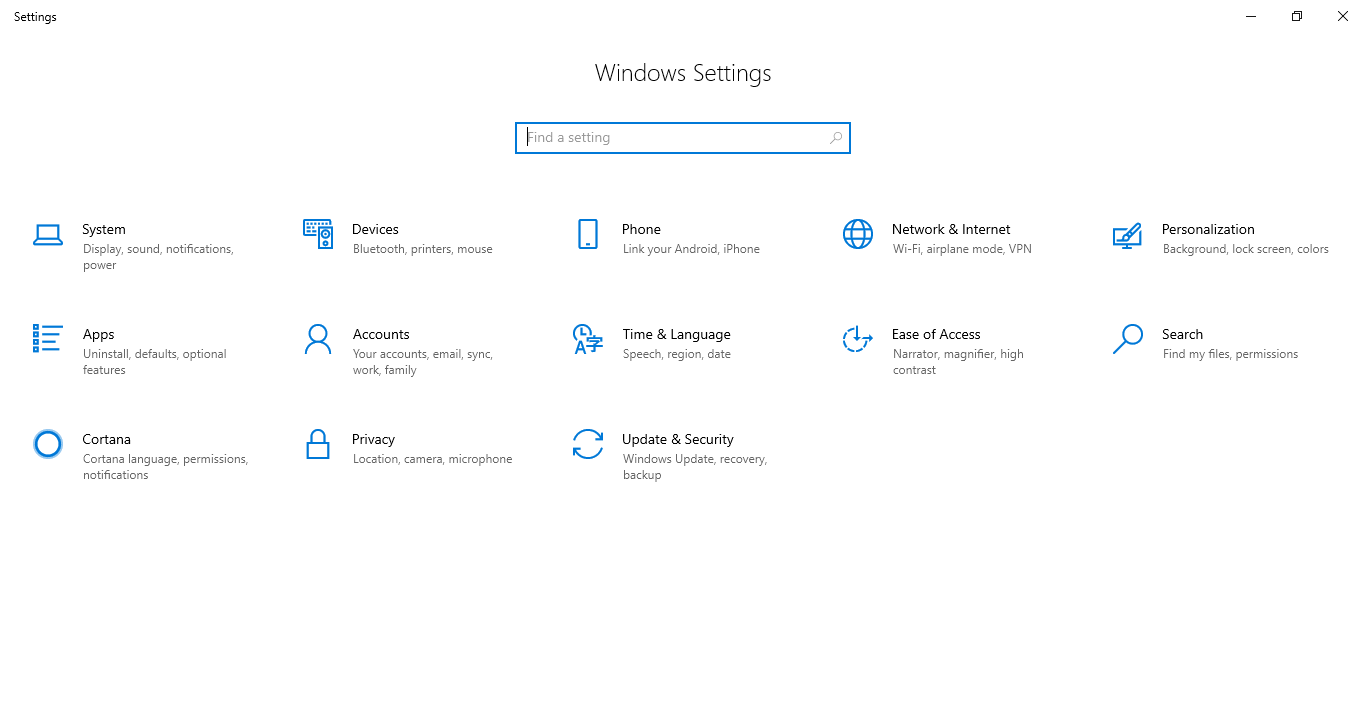
Task: Open the Update & Security title
Action: tap(678, 439)
